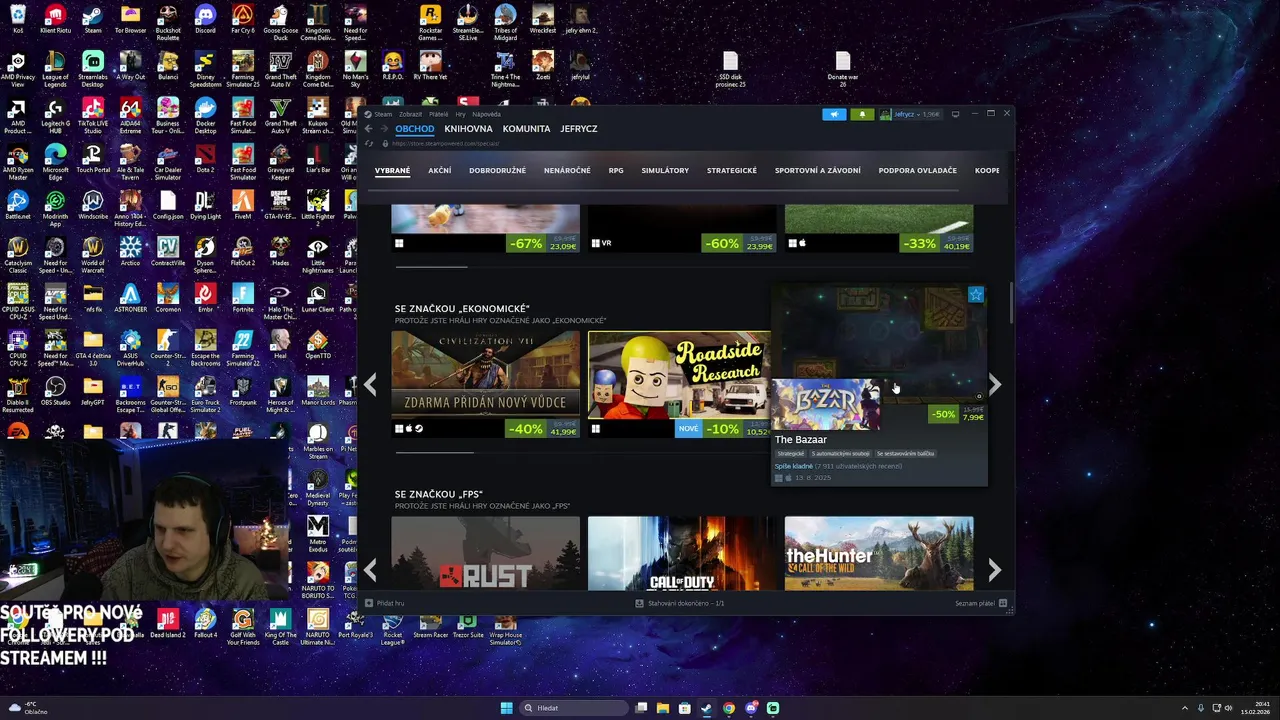The width and height of the screenshot is (1280, 720).
Task: Click Windows taskbar Hledat search box
Action: (574, 708)
